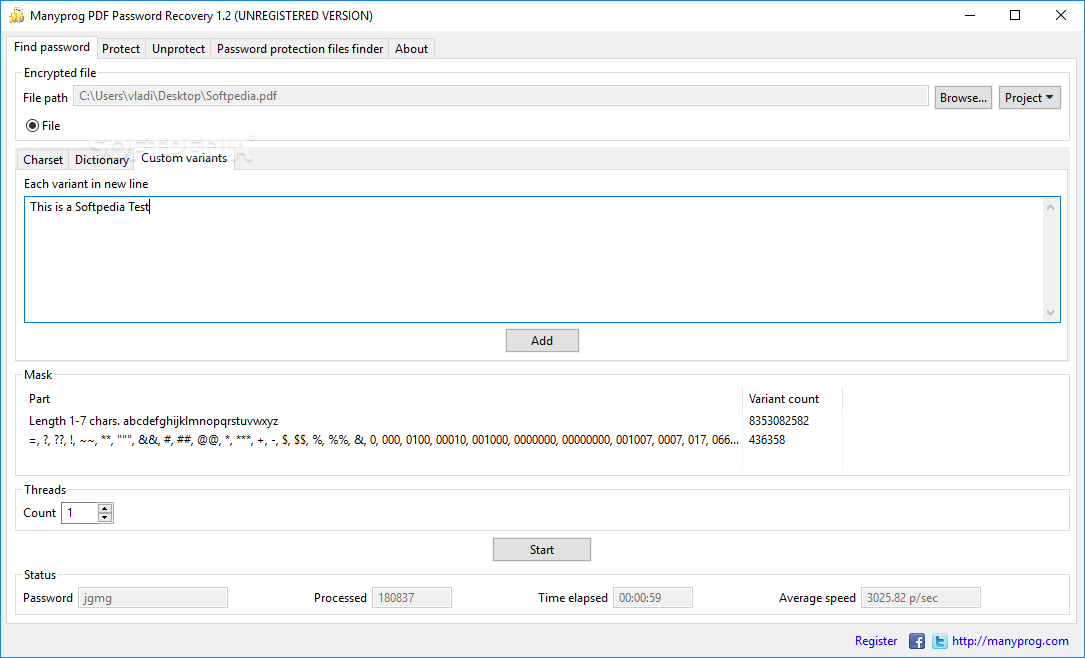This screenshot has width=1085, height=658.
Task: Open the http://manyprog.com link
Action: tap(1010, 641)
